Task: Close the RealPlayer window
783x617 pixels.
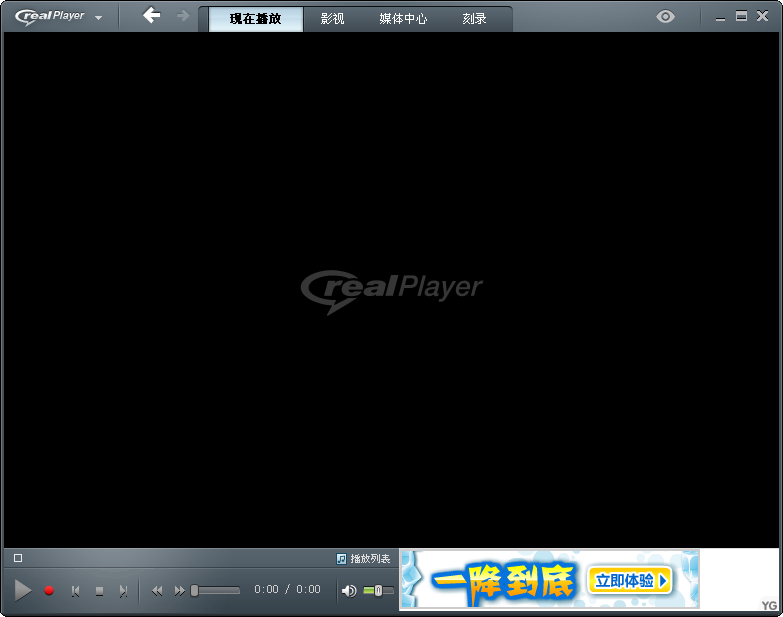Action: [763, 16]
